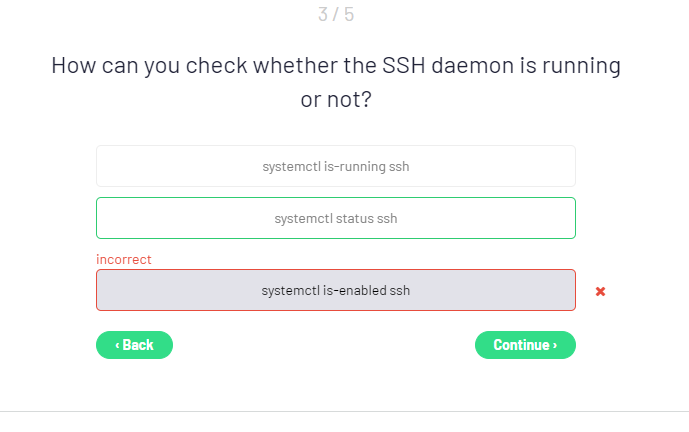
Task: Click the right chevron on Continue
Action: (555, 345)
